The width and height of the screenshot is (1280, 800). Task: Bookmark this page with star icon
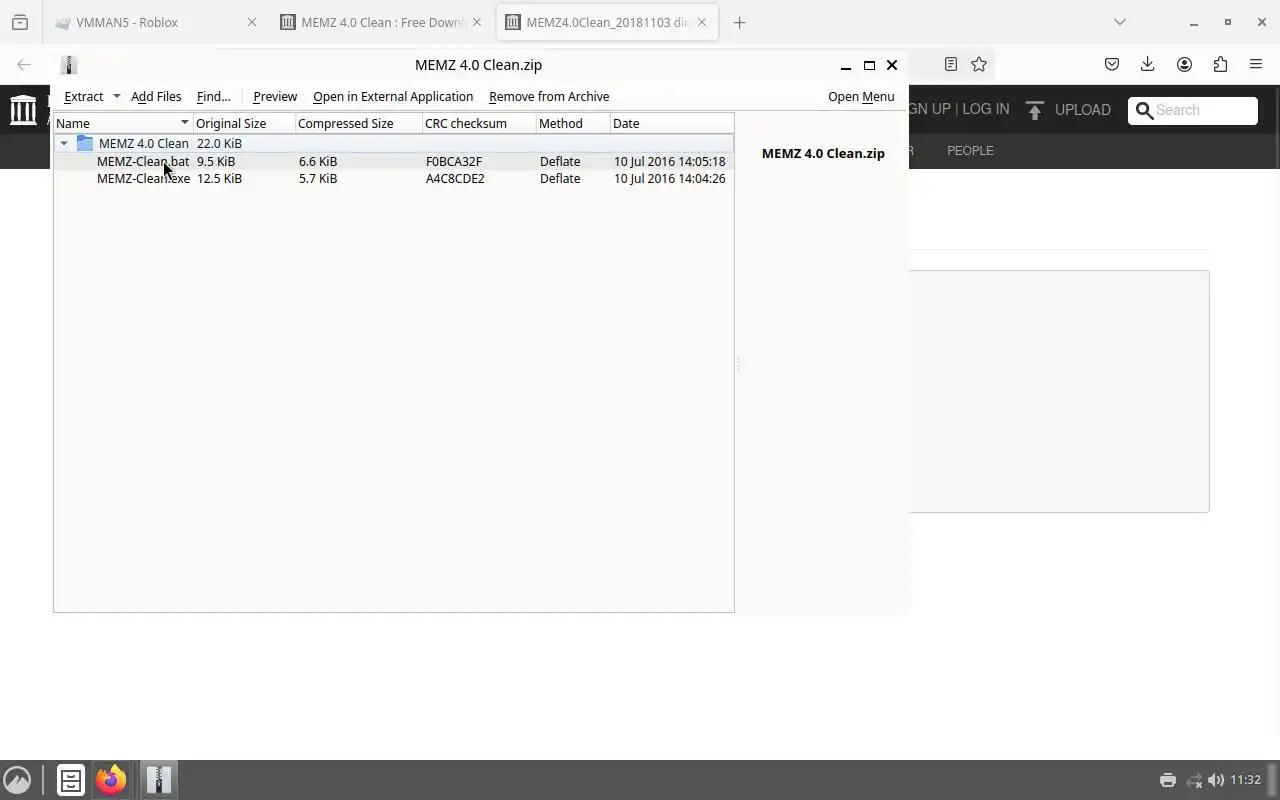pos(979,64)
